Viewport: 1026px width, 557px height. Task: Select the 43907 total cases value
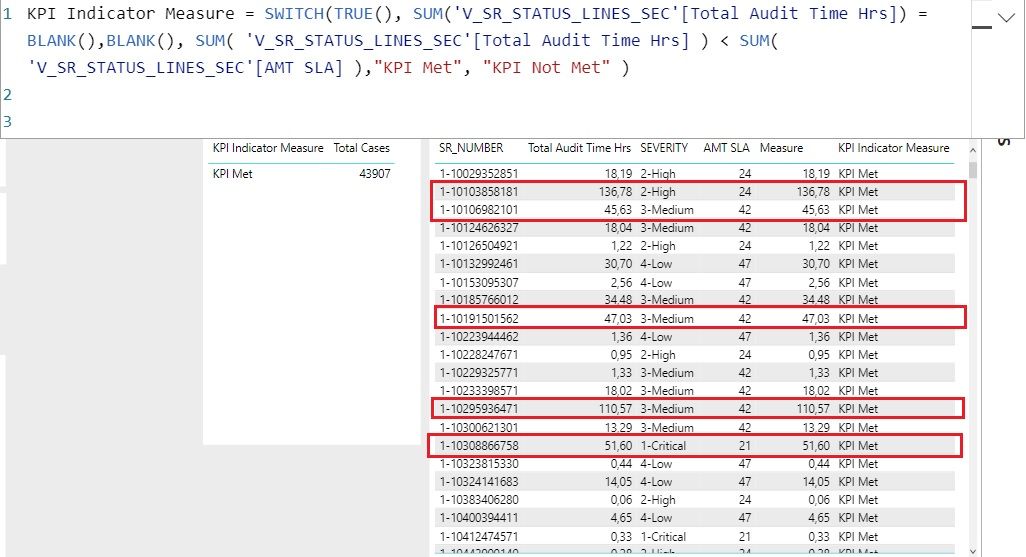374,173
